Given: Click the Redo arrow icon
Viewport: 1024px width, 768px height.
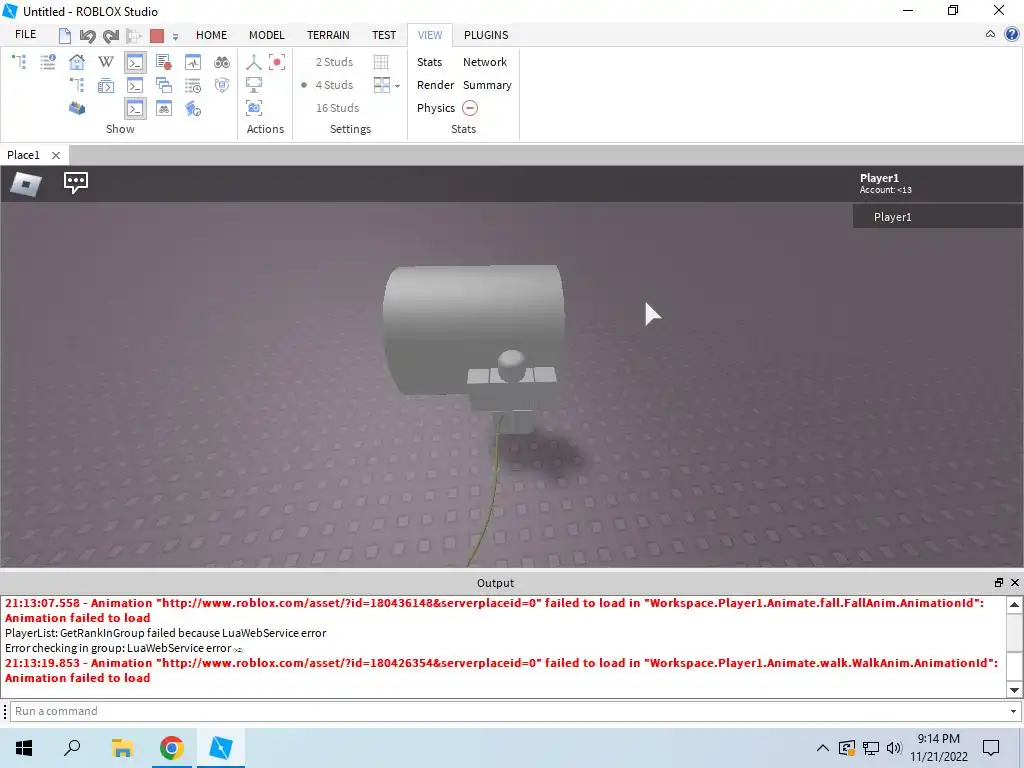Looking at the screenshot, I should (110, 35).
